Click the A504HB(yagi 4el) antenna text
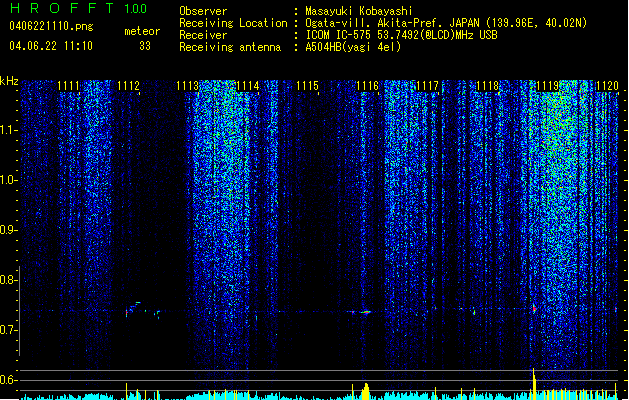 pos(353,47)
